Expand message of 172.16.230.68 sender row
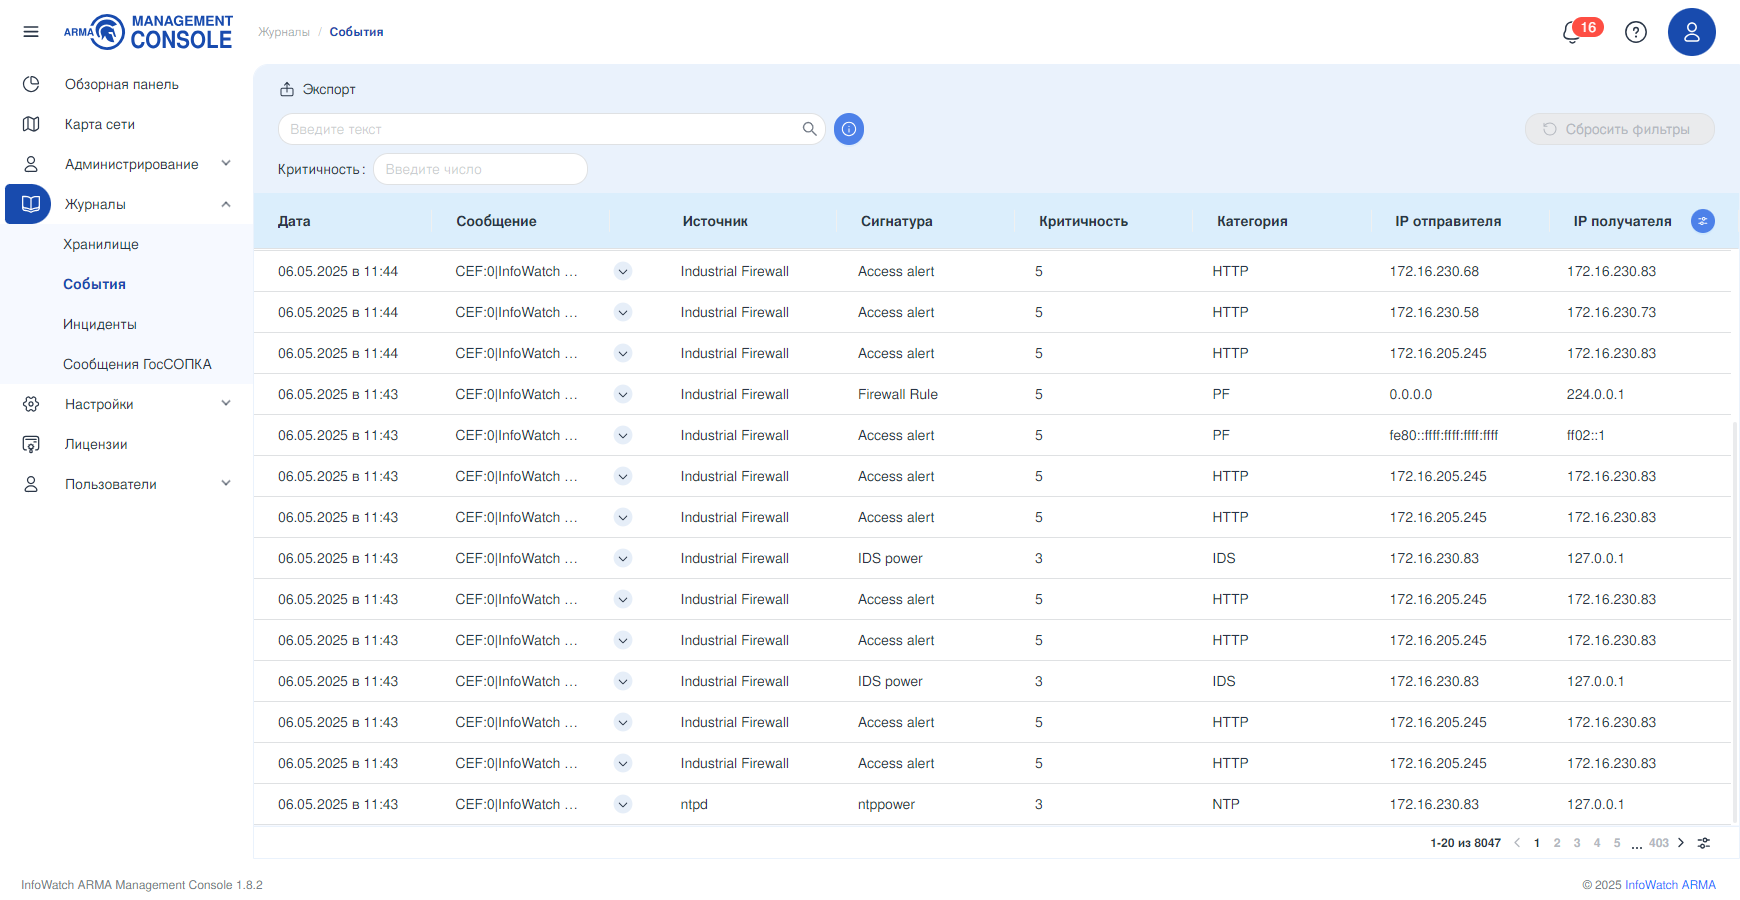Image resolution: width=1740 pixels, height=900 pixels. pos(623,271)
